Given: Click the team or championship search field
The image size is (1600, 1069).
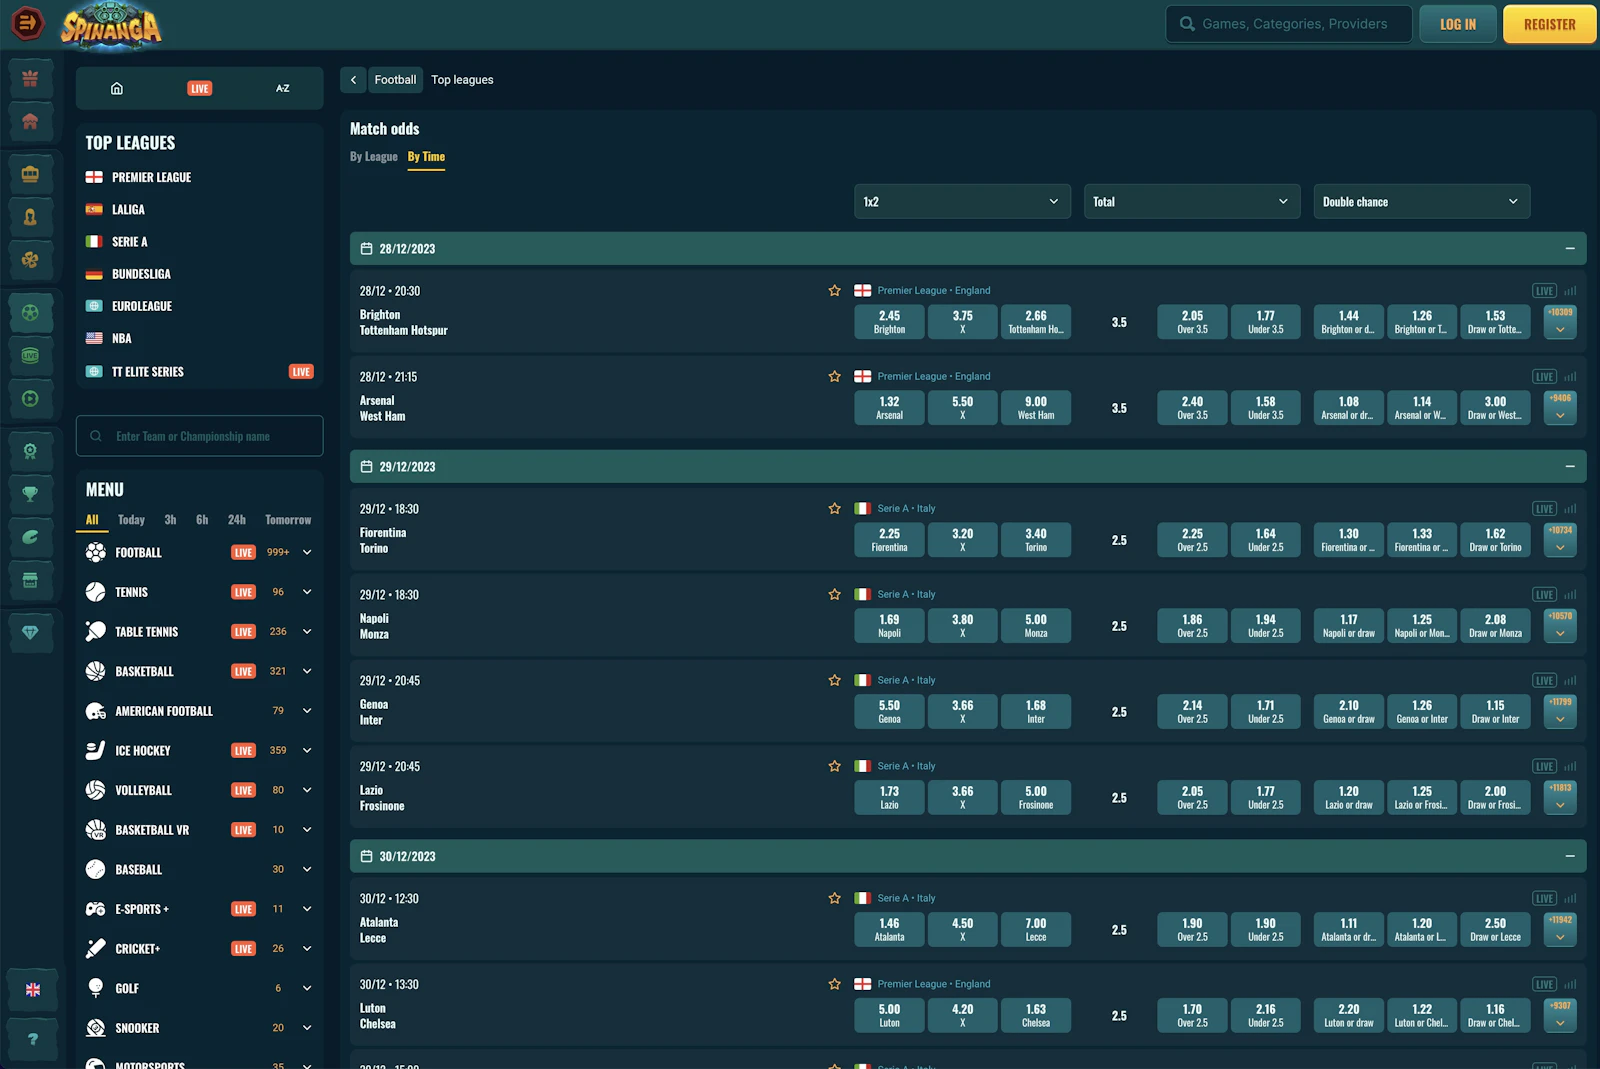Looking at the screenshot, I should [x=200, y=436].
